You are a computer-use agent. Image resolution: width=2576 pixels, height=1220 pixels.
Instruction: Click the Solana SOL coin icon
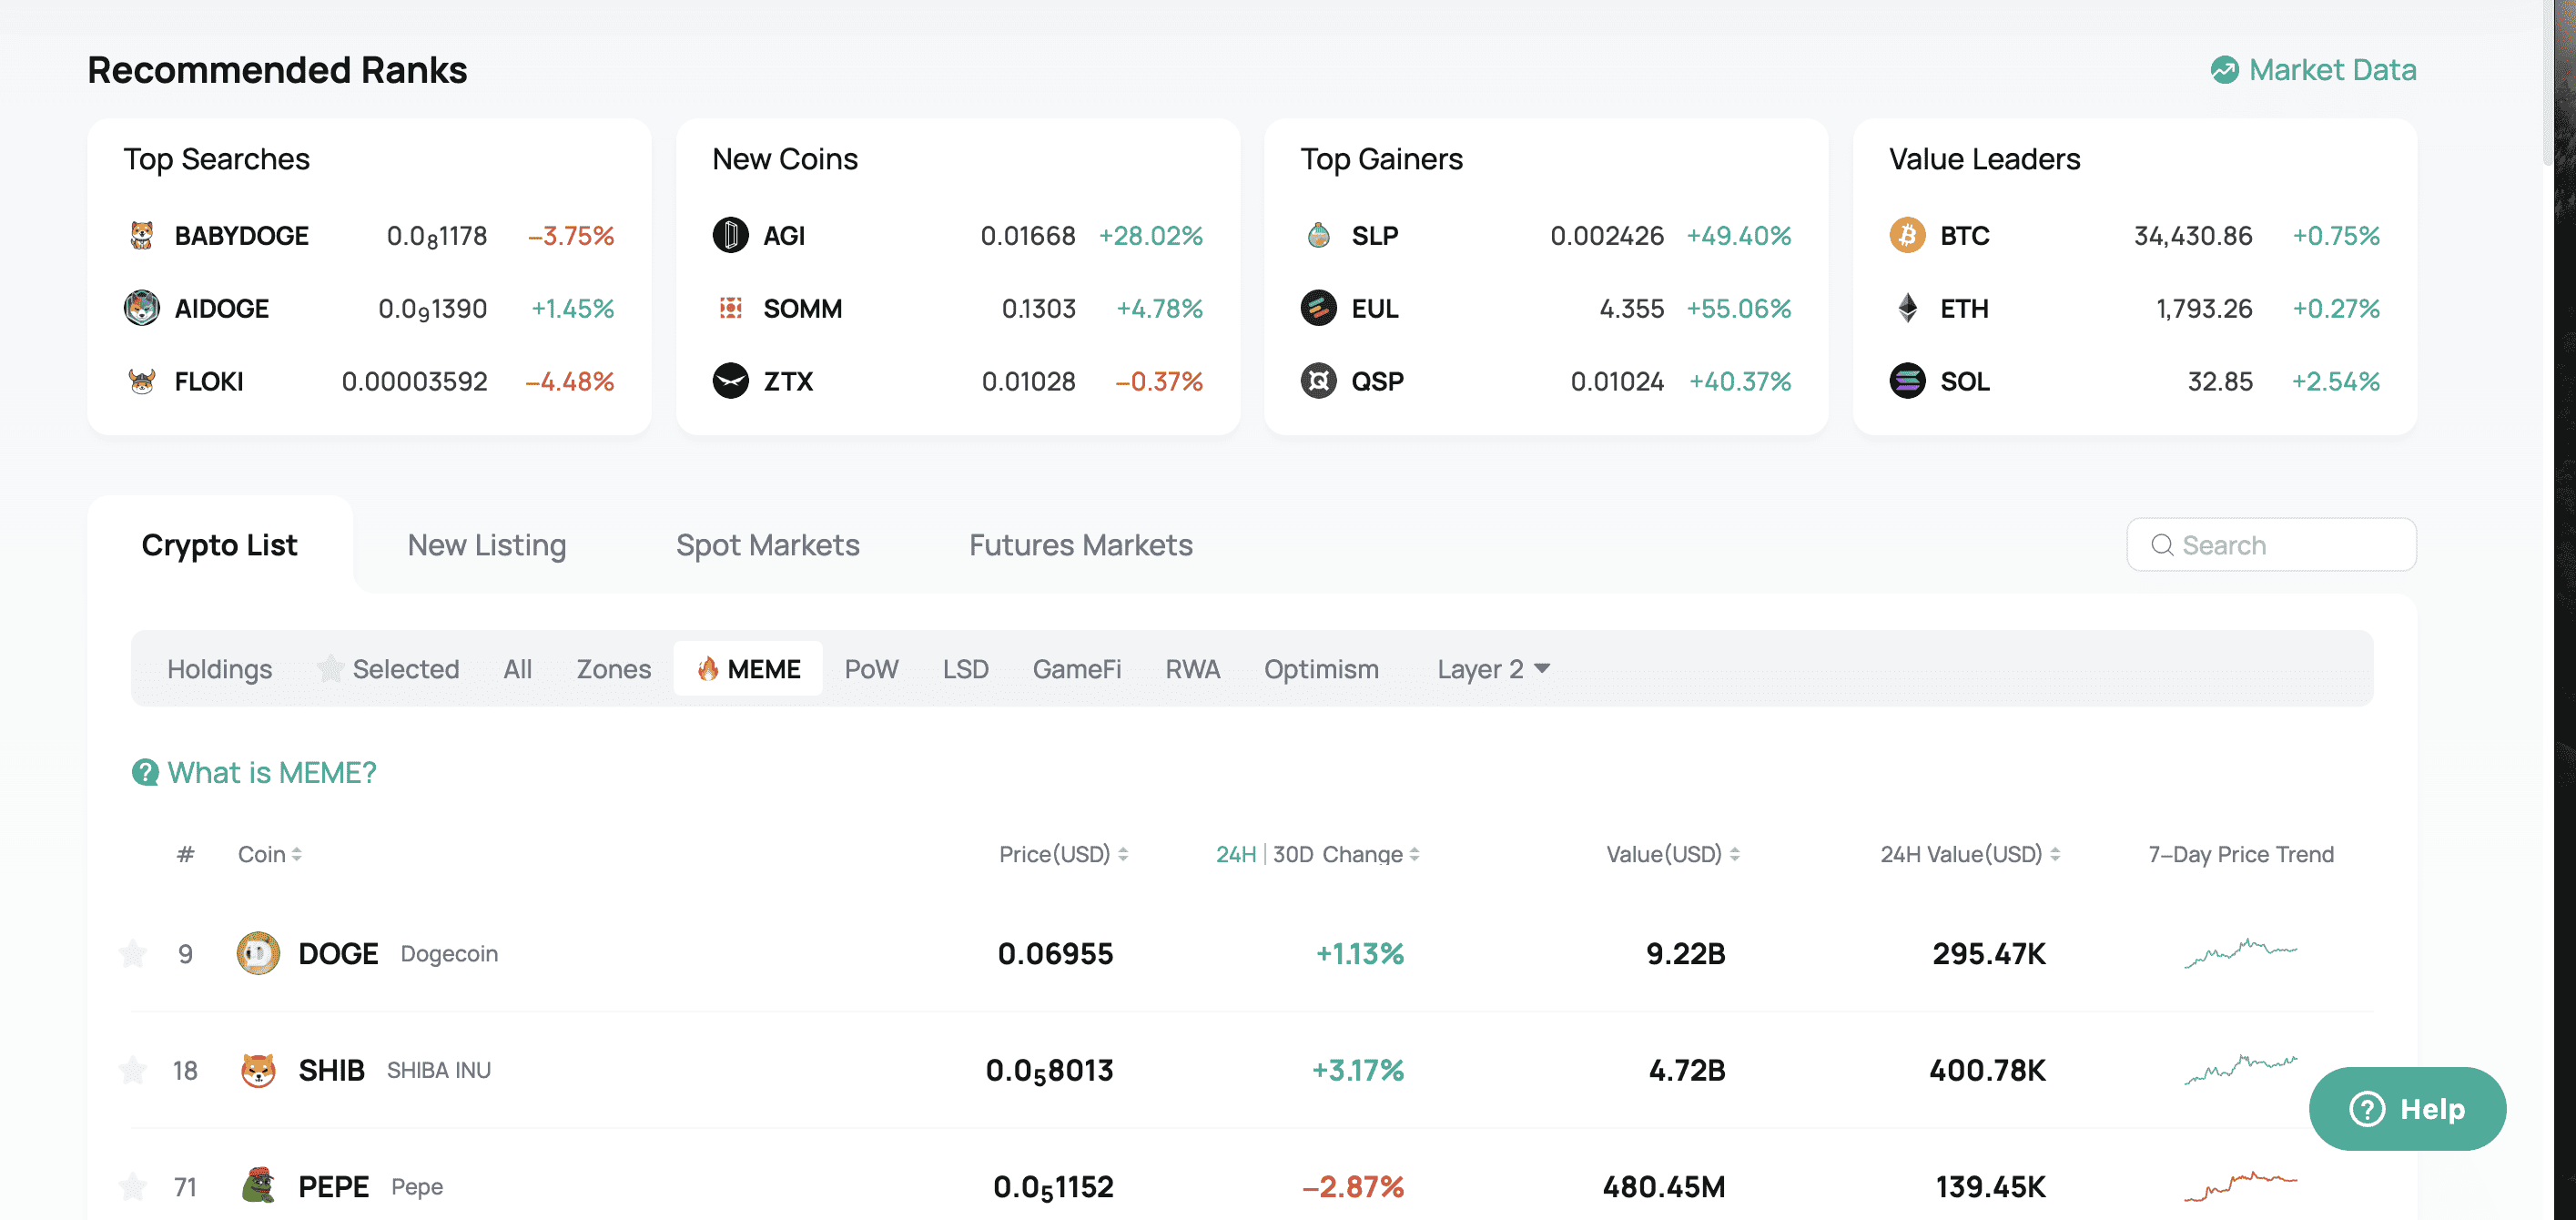click(1907, 381)
